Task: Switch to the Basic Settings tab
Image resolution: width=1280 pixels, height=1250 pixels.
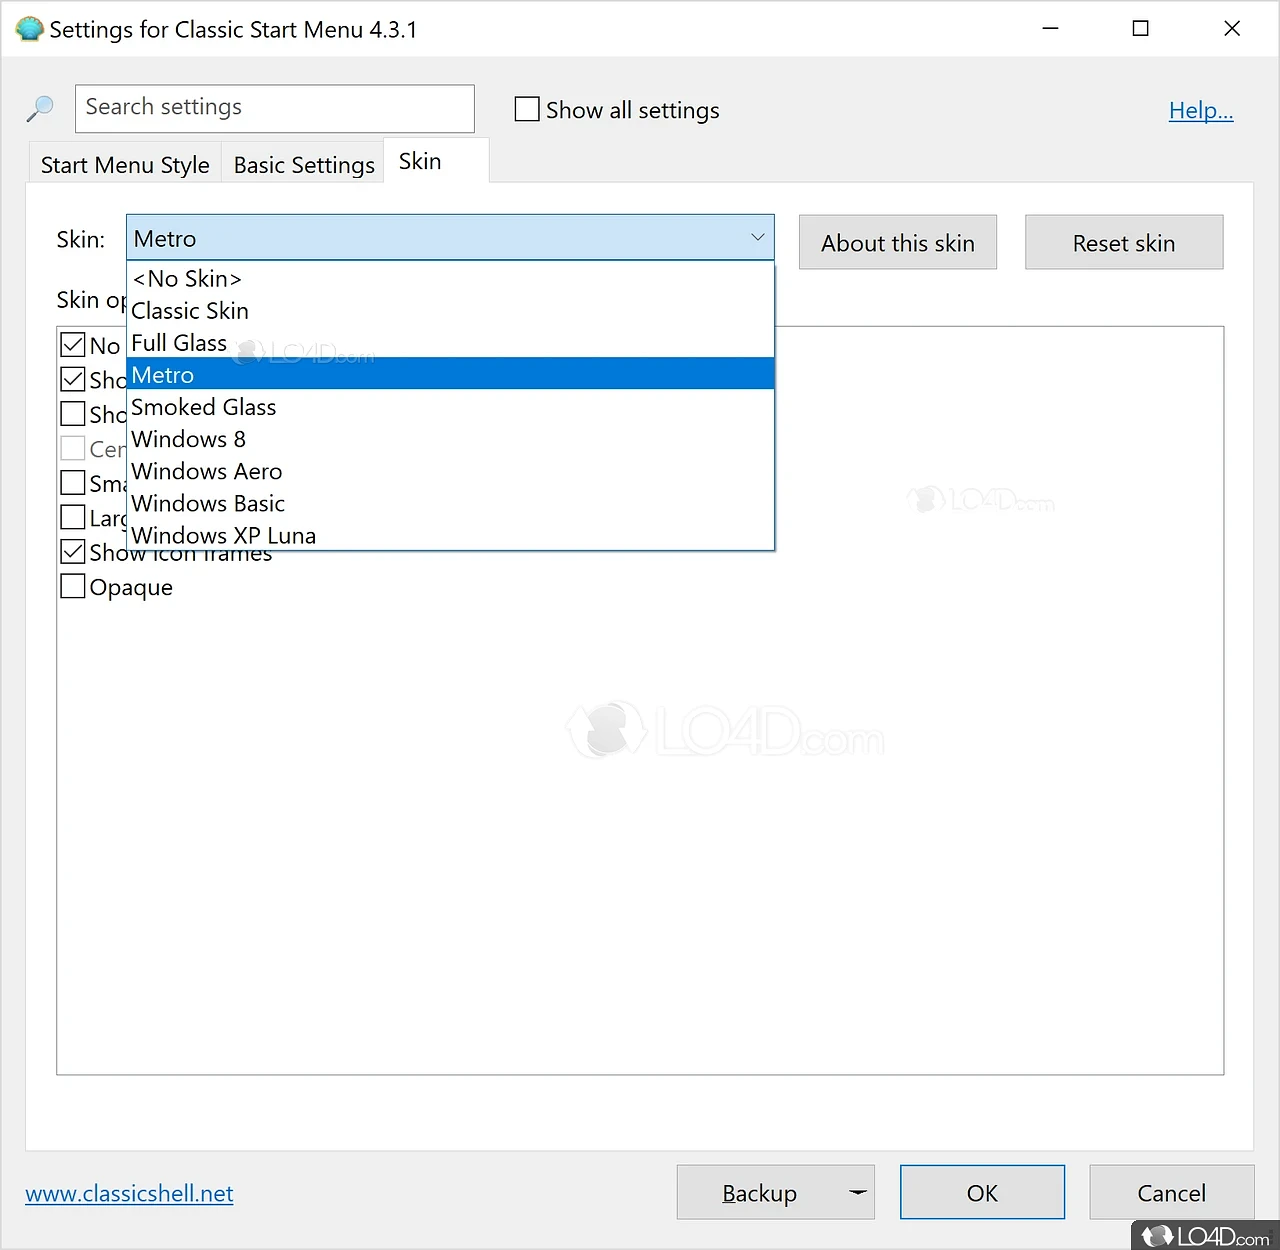Action: pos(304,165)
